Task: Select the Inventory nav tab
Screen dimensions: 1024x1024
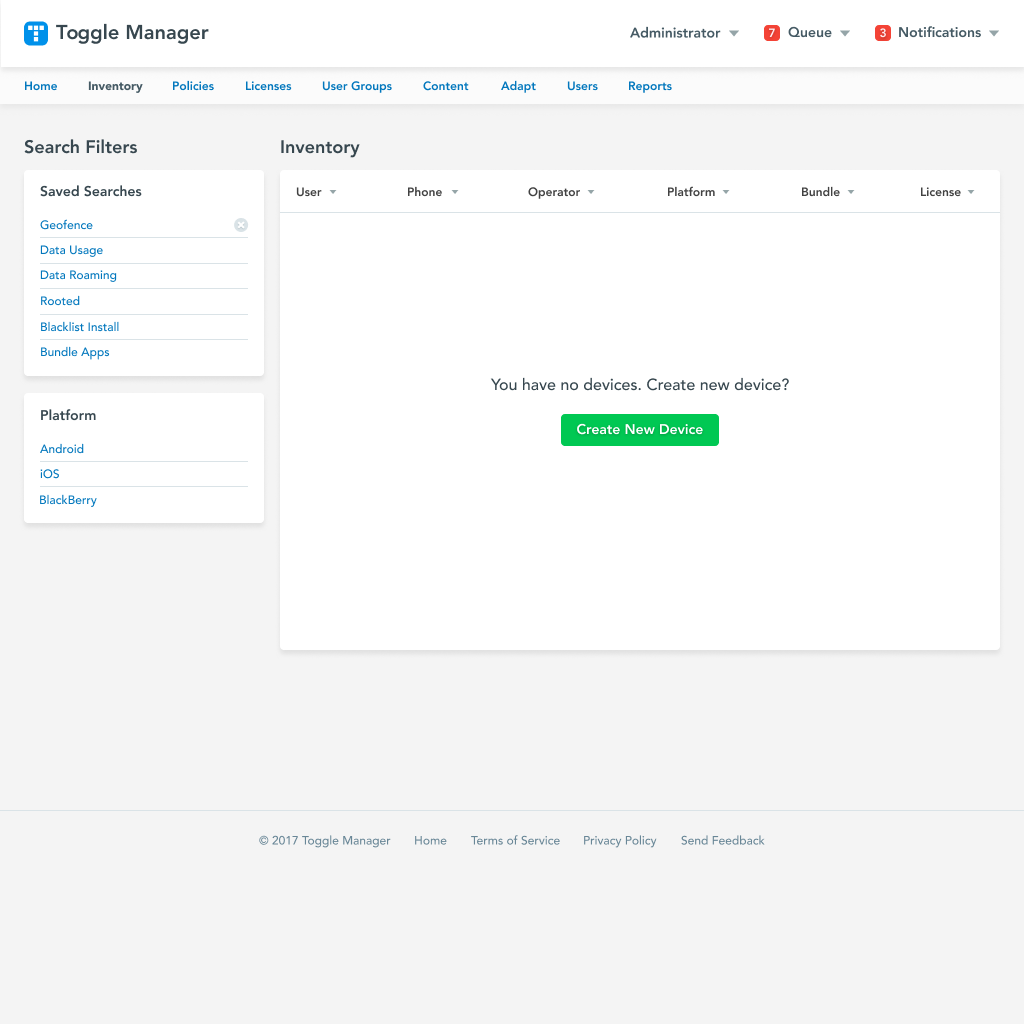Action: pyautogui.click(x=115, y=86)
